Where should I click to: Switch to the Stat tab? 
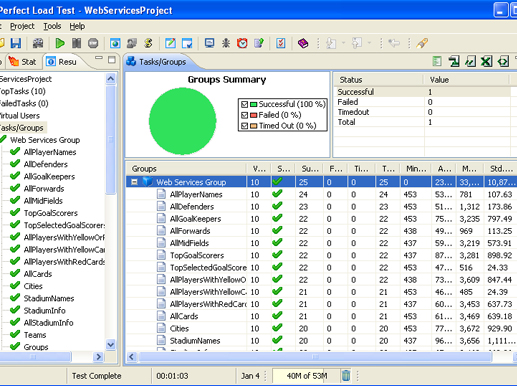23,62
